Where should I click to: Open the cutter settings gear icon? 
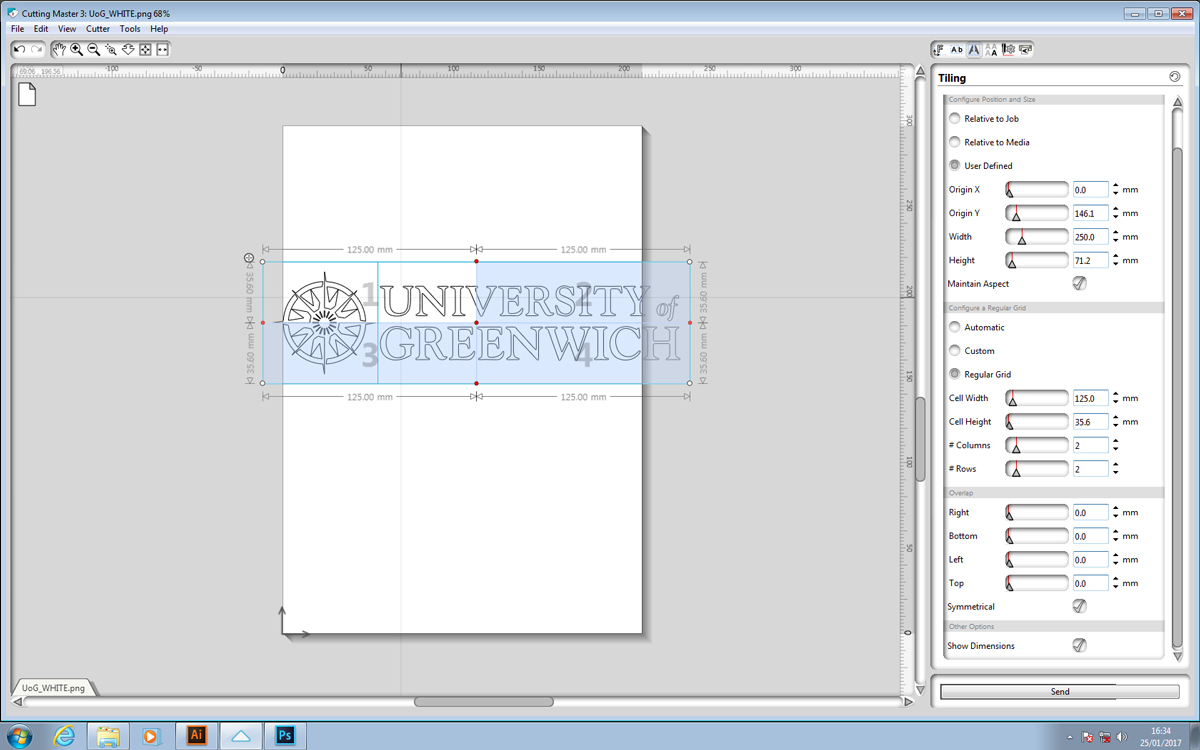tap(1008, 49)
